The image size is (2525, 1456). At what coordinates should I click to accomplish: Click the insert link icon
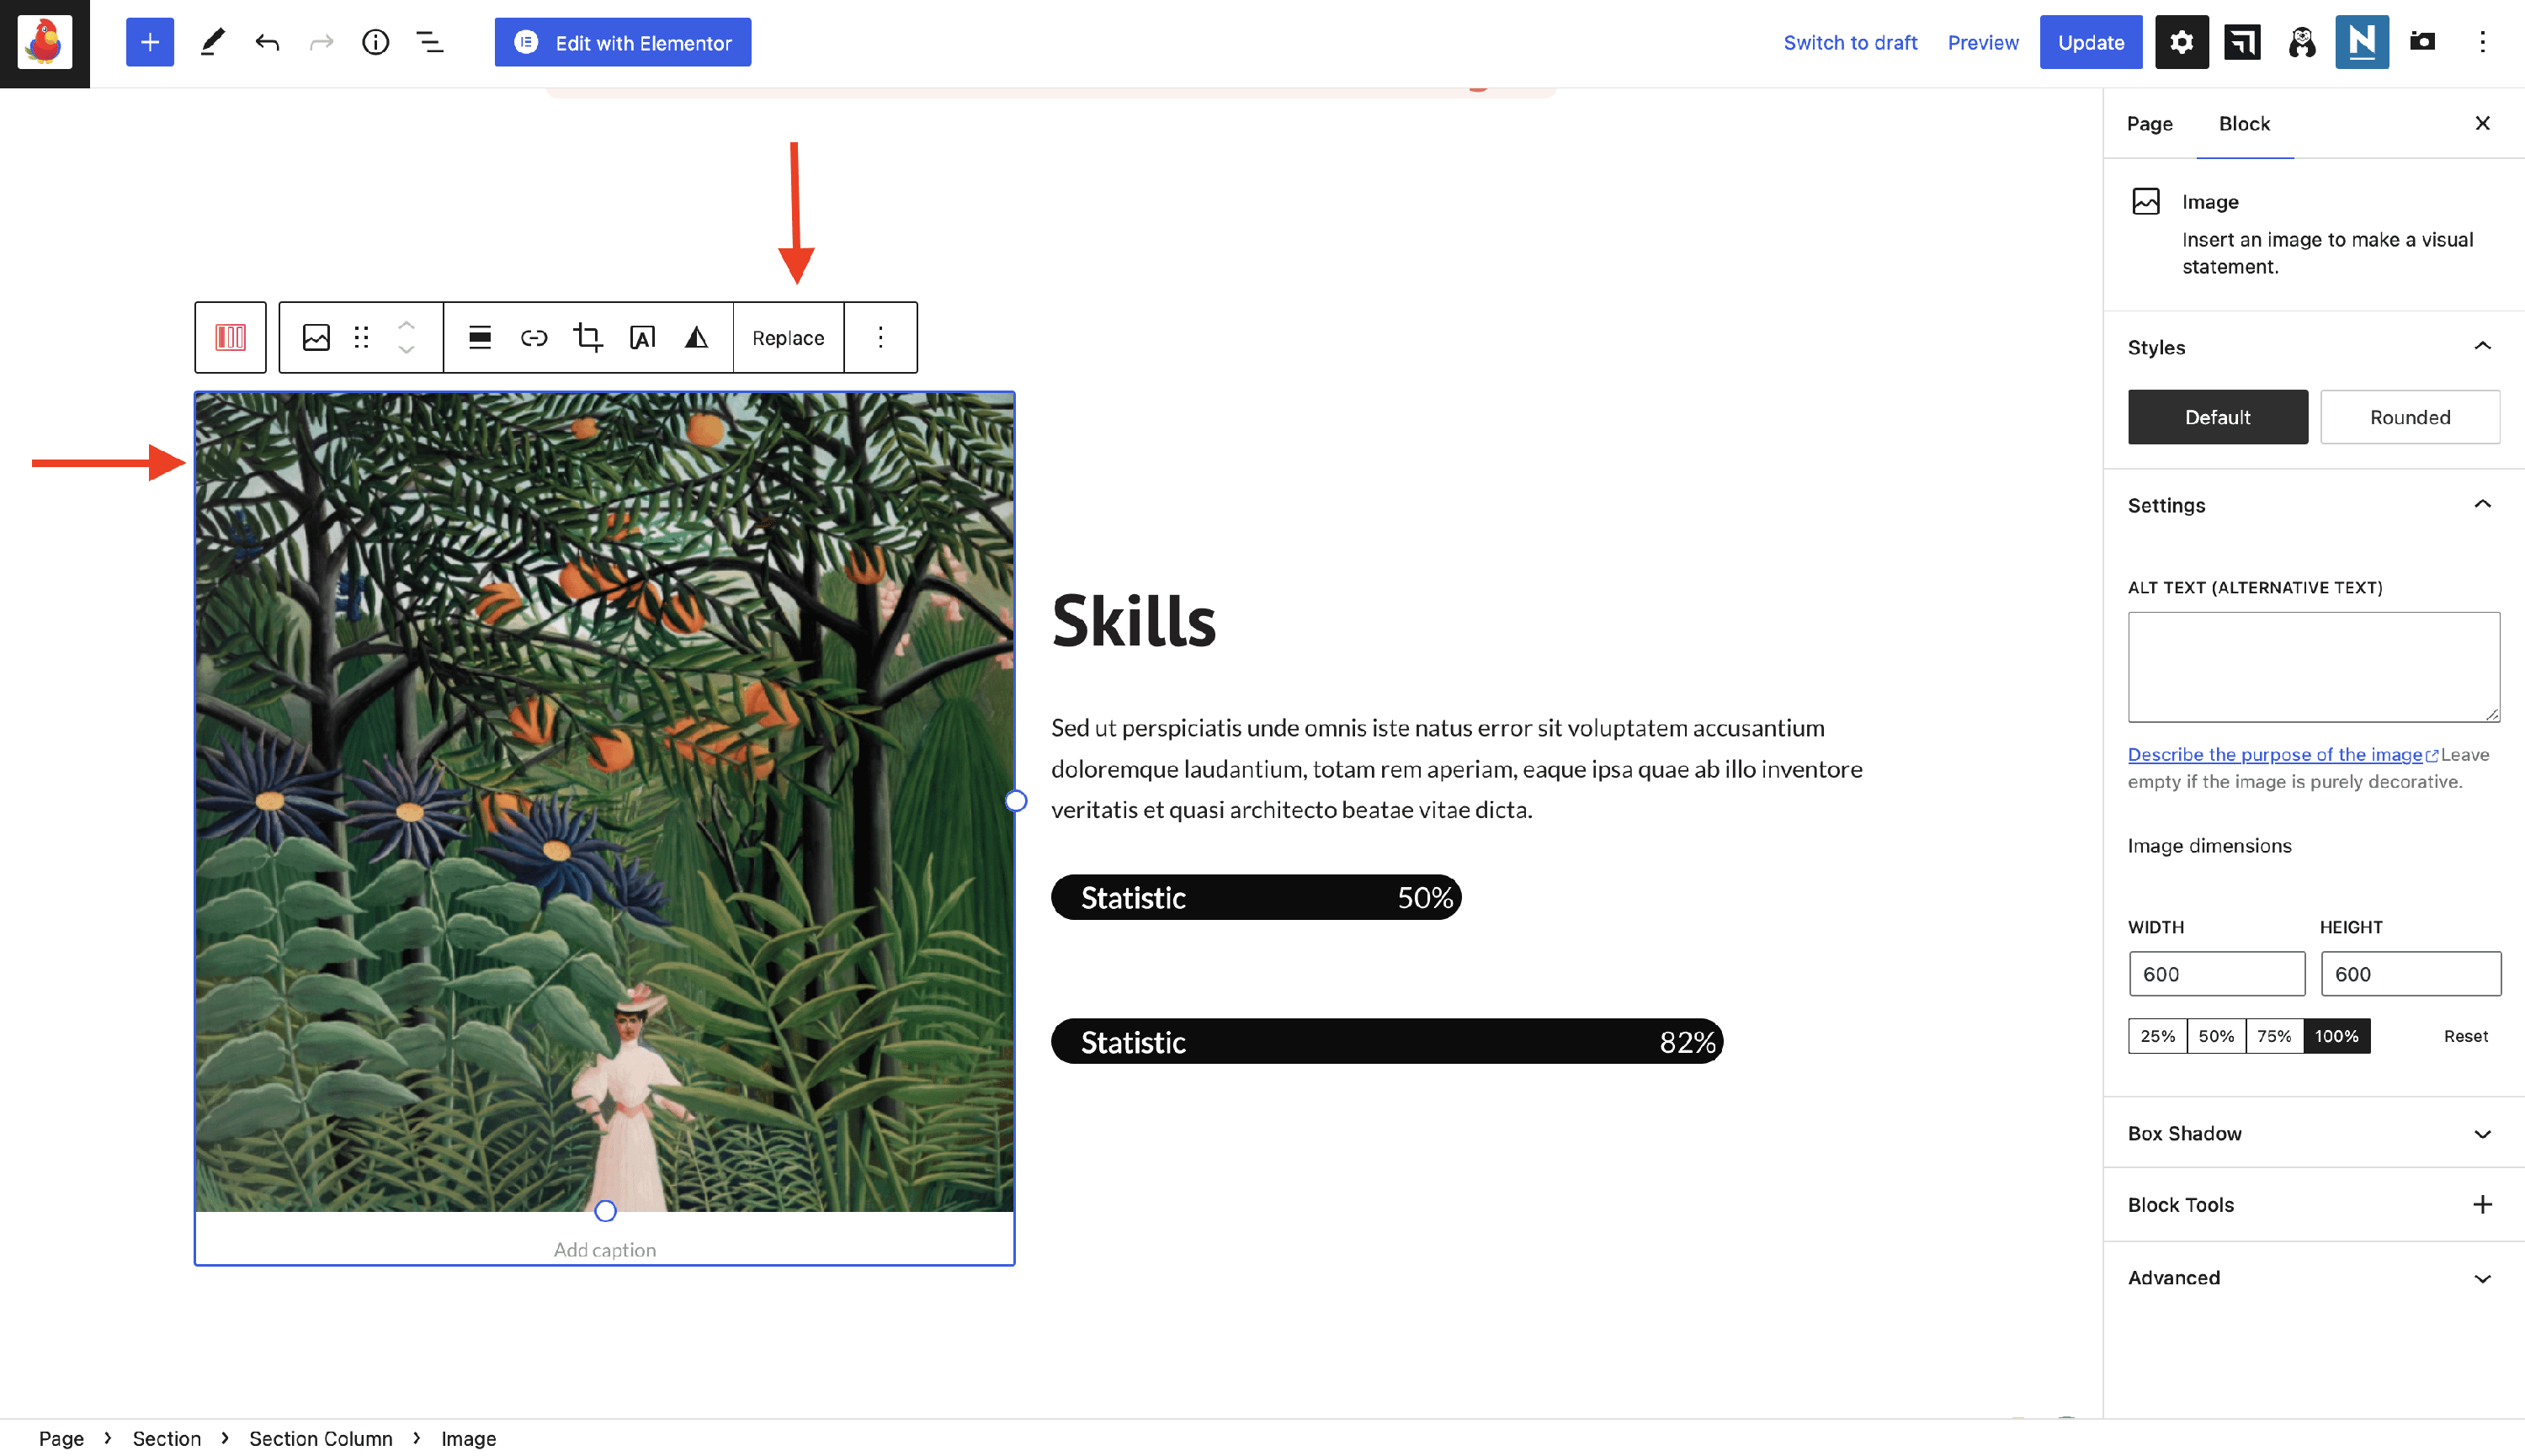534,338
